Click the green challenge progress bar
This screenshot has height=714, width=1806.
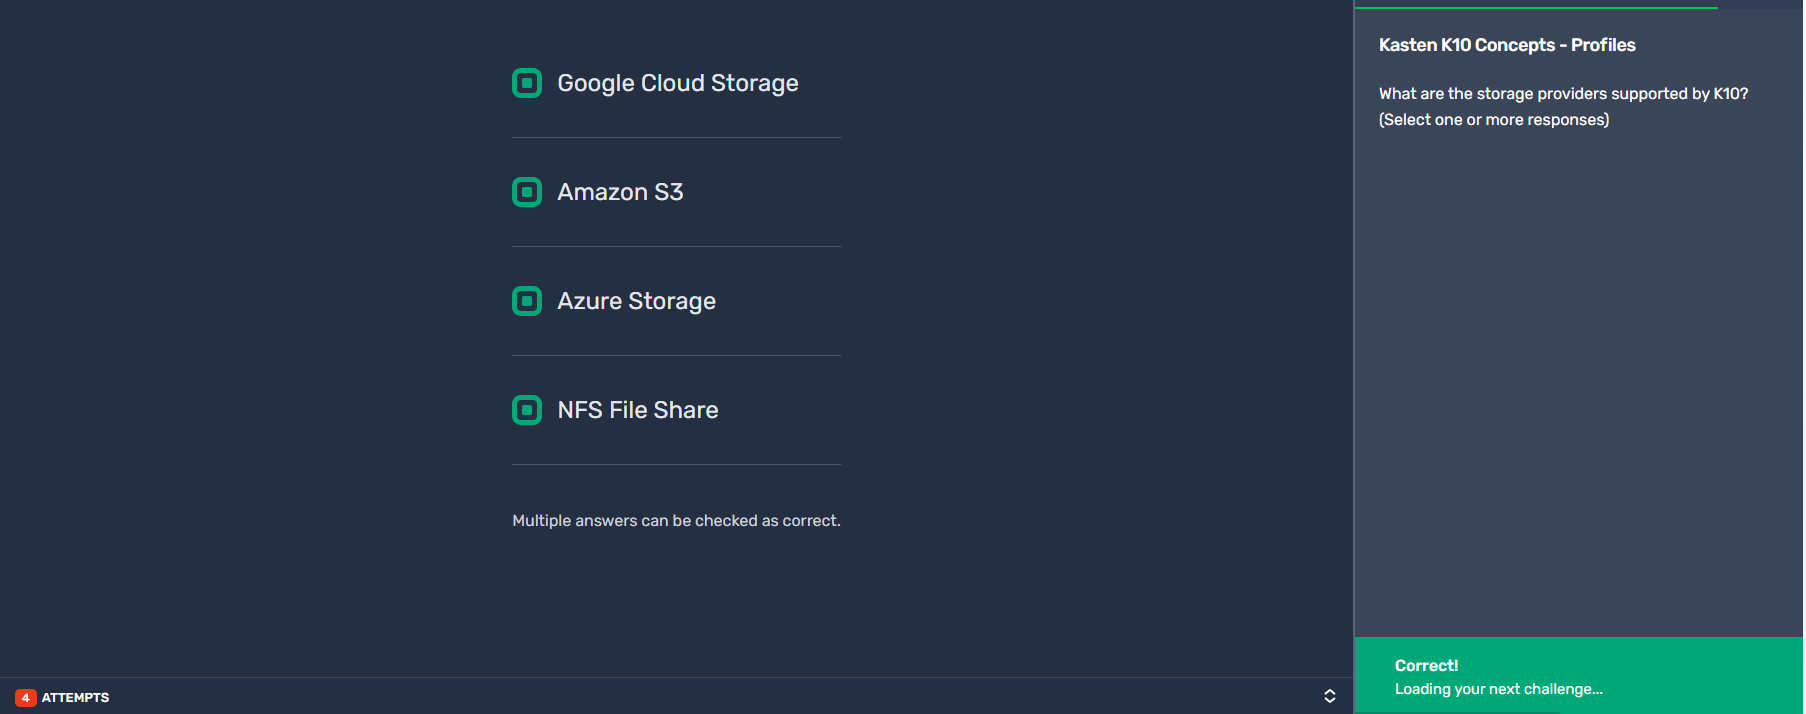click(1536, 8)
